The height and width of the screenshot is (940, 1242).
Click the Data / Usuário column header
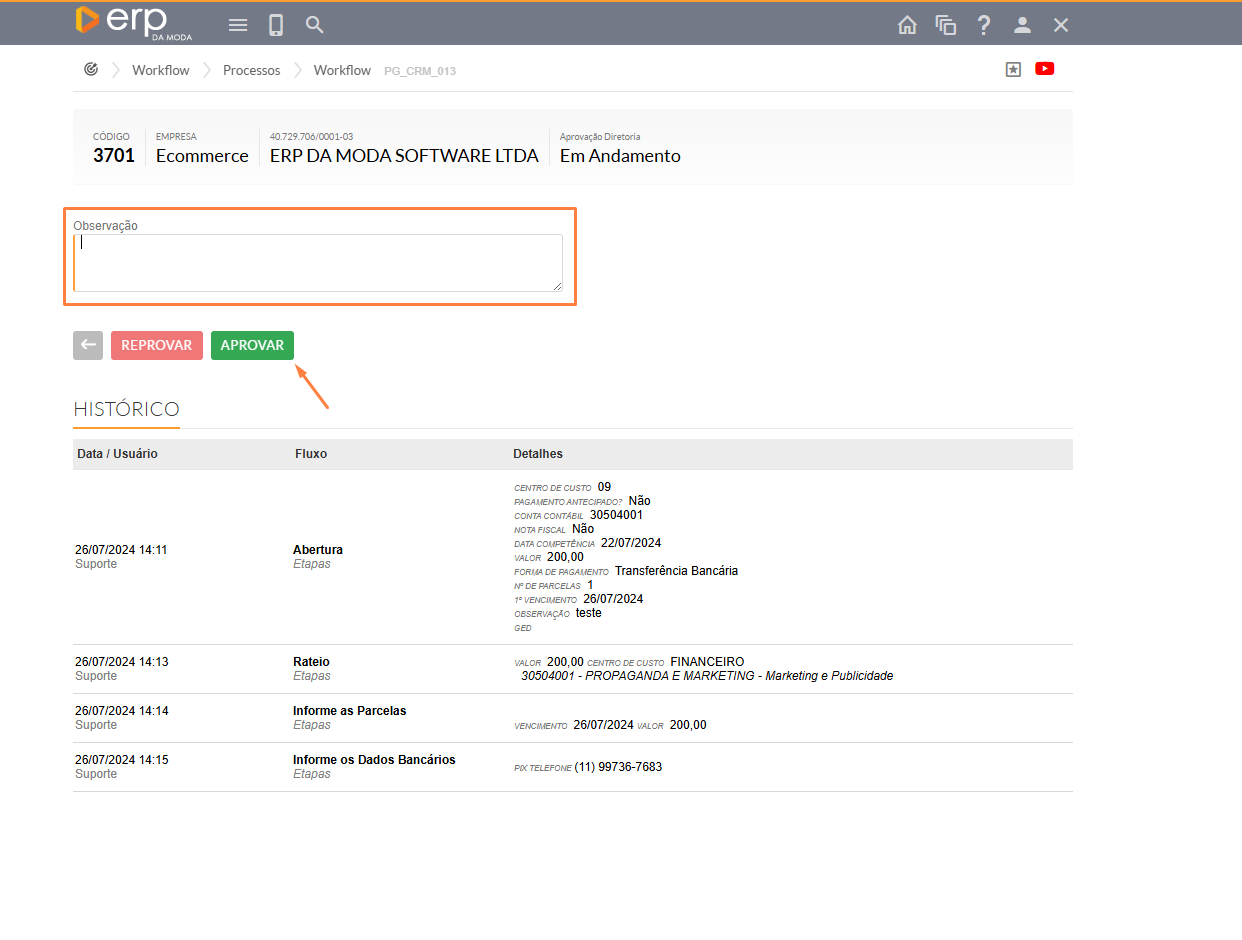tap(117, 454)
